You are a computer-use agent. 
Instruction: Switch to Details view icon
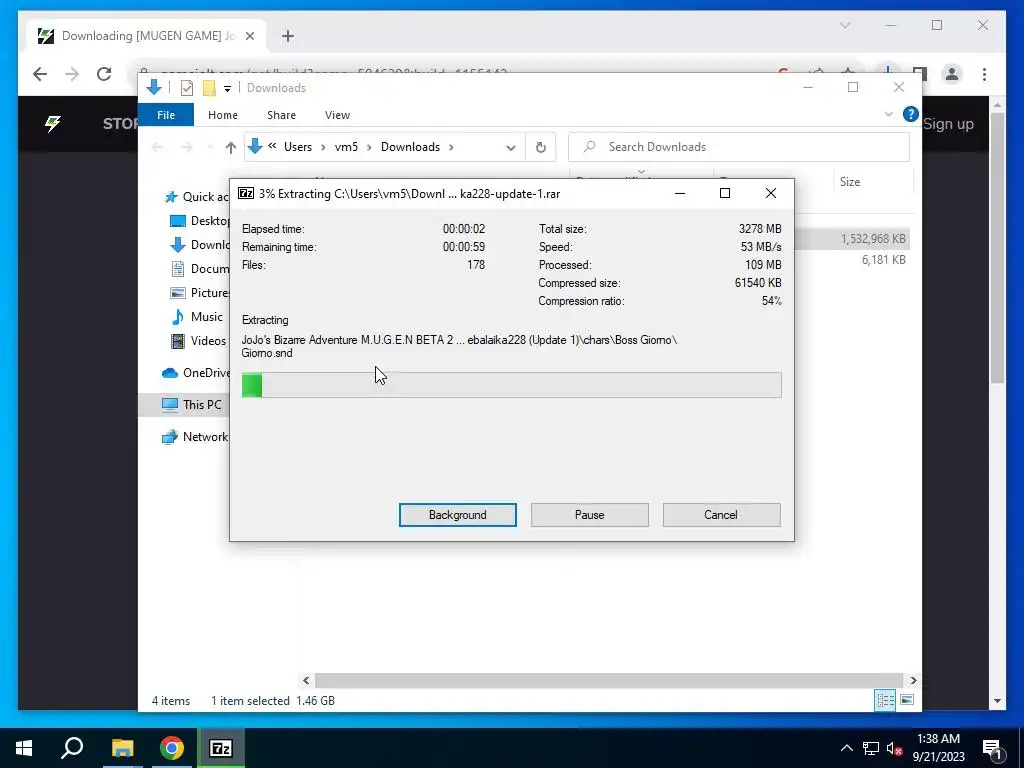click(886, 700)
